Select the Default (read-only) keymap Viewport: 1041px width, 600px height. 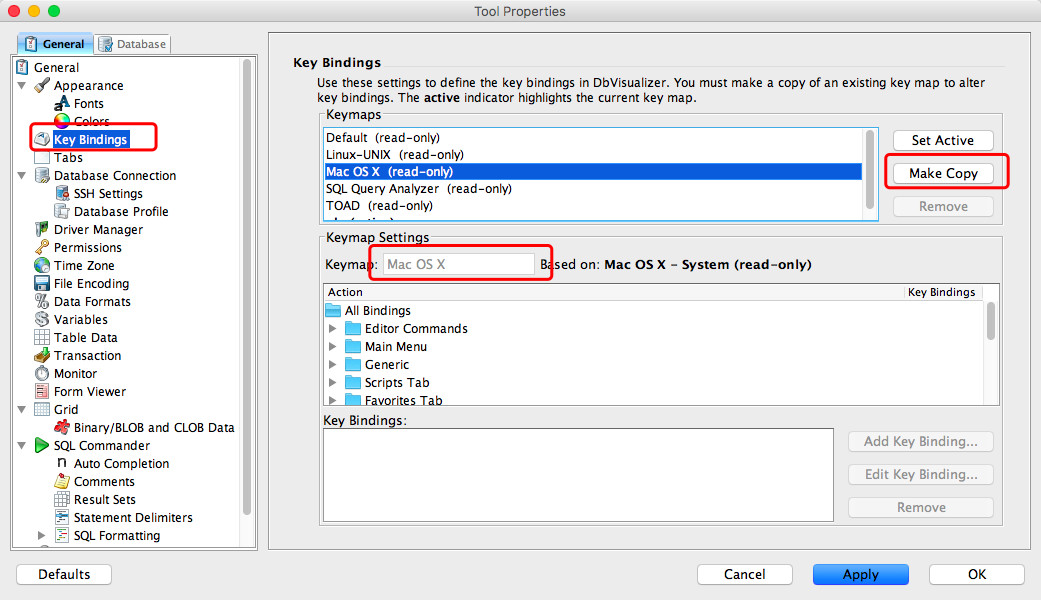(x=593, y=137)
